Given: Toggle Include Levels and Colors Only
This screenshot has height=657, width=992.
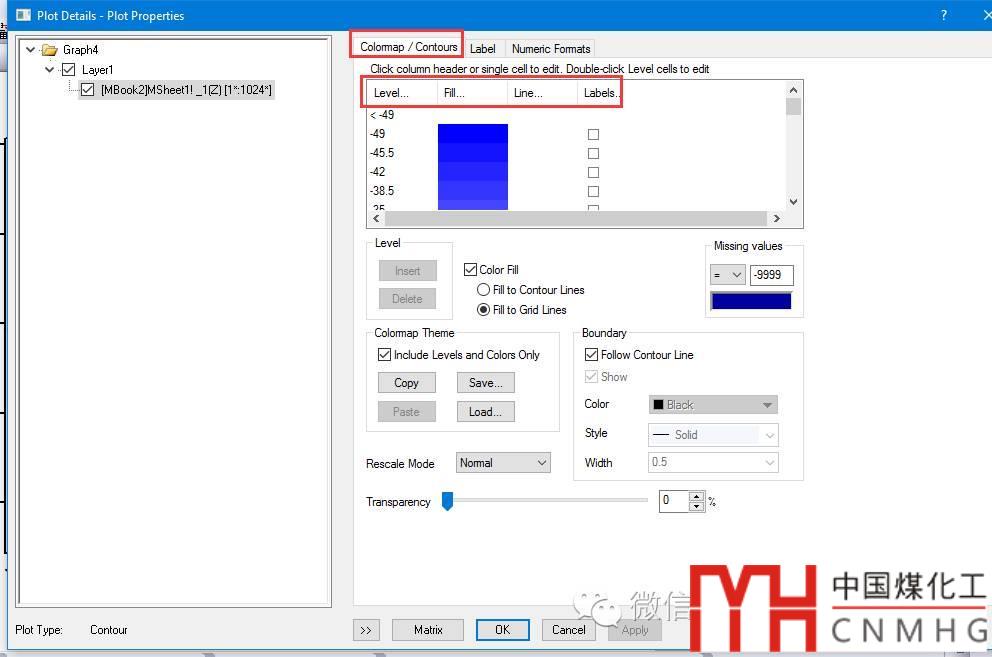Looking at the screenshot, I should click(384, 354).
